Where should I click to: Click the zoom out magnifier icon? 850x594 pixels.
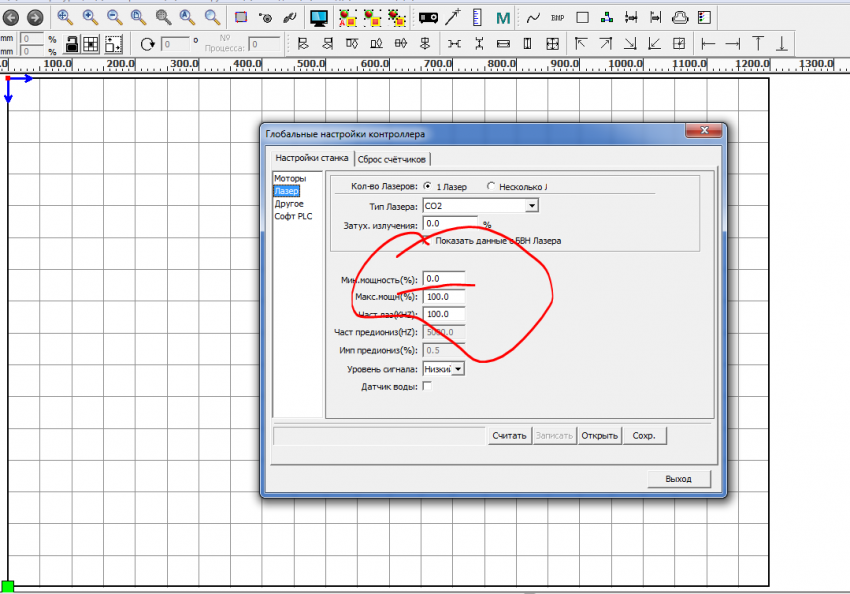point(113,17)
